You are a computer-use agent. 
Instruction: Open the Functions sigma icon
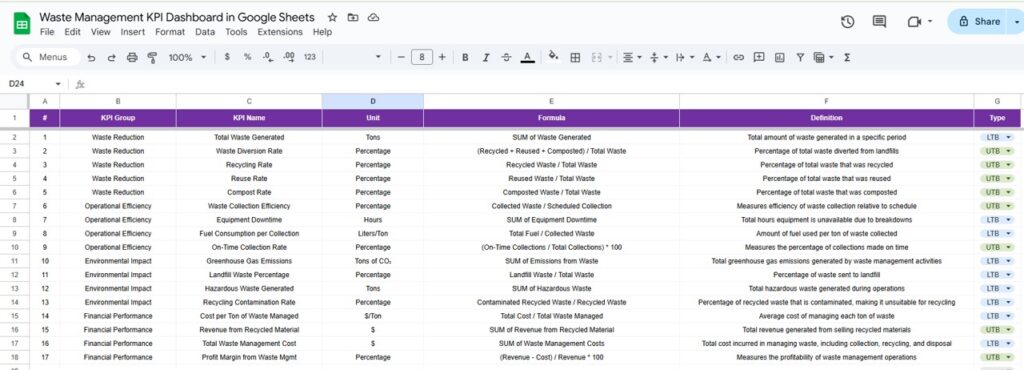coord(847,57)
